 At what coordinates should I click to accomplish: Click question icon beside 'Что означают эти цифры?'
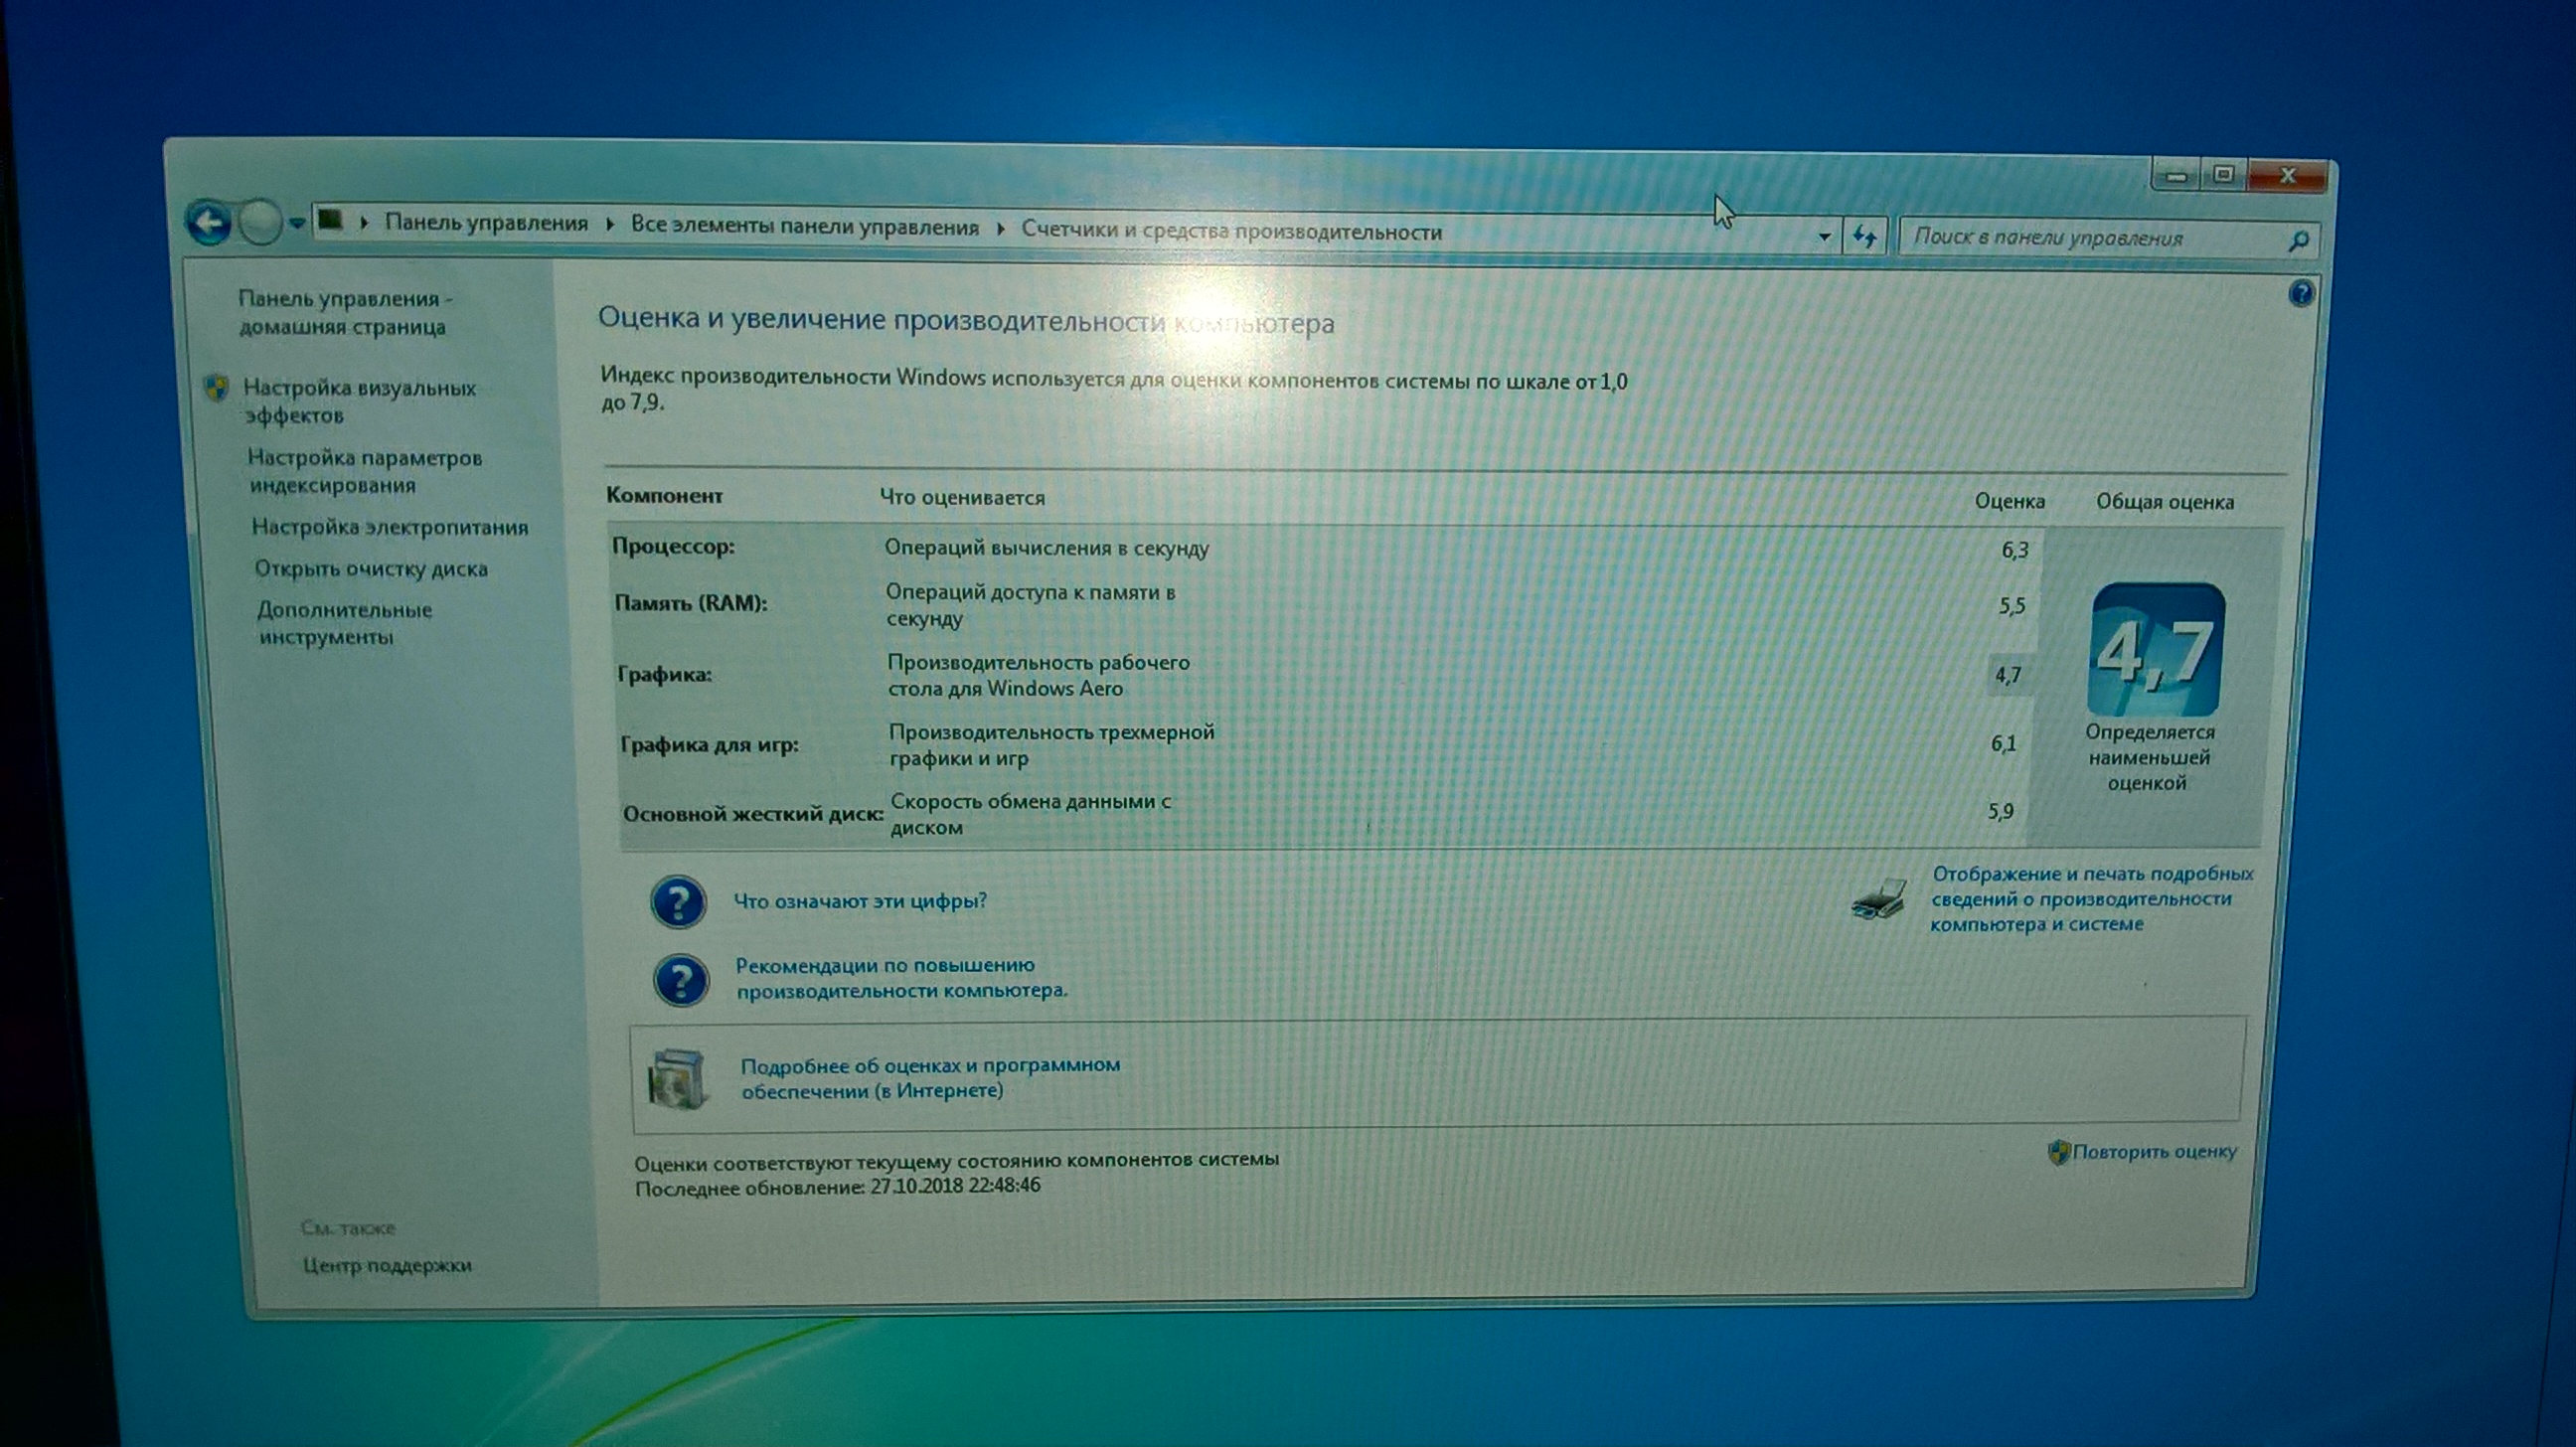(x=678, y=901)
